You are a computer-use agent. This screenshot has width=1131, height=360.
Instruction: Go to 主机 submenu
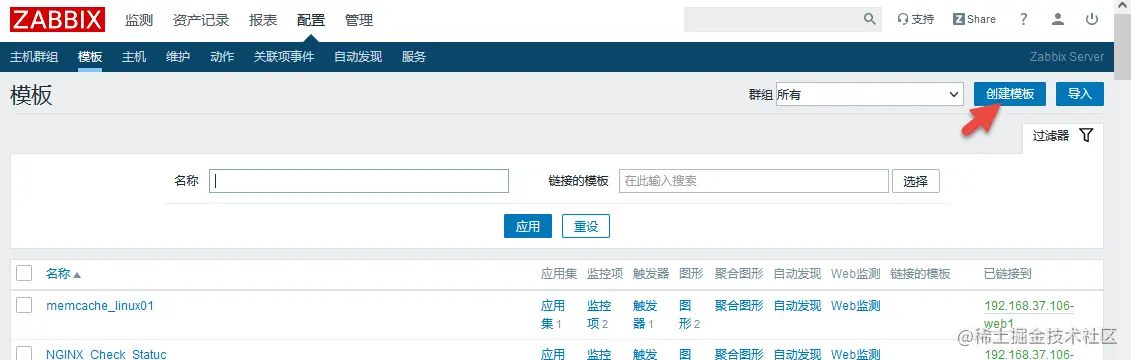tap(134, 57)
